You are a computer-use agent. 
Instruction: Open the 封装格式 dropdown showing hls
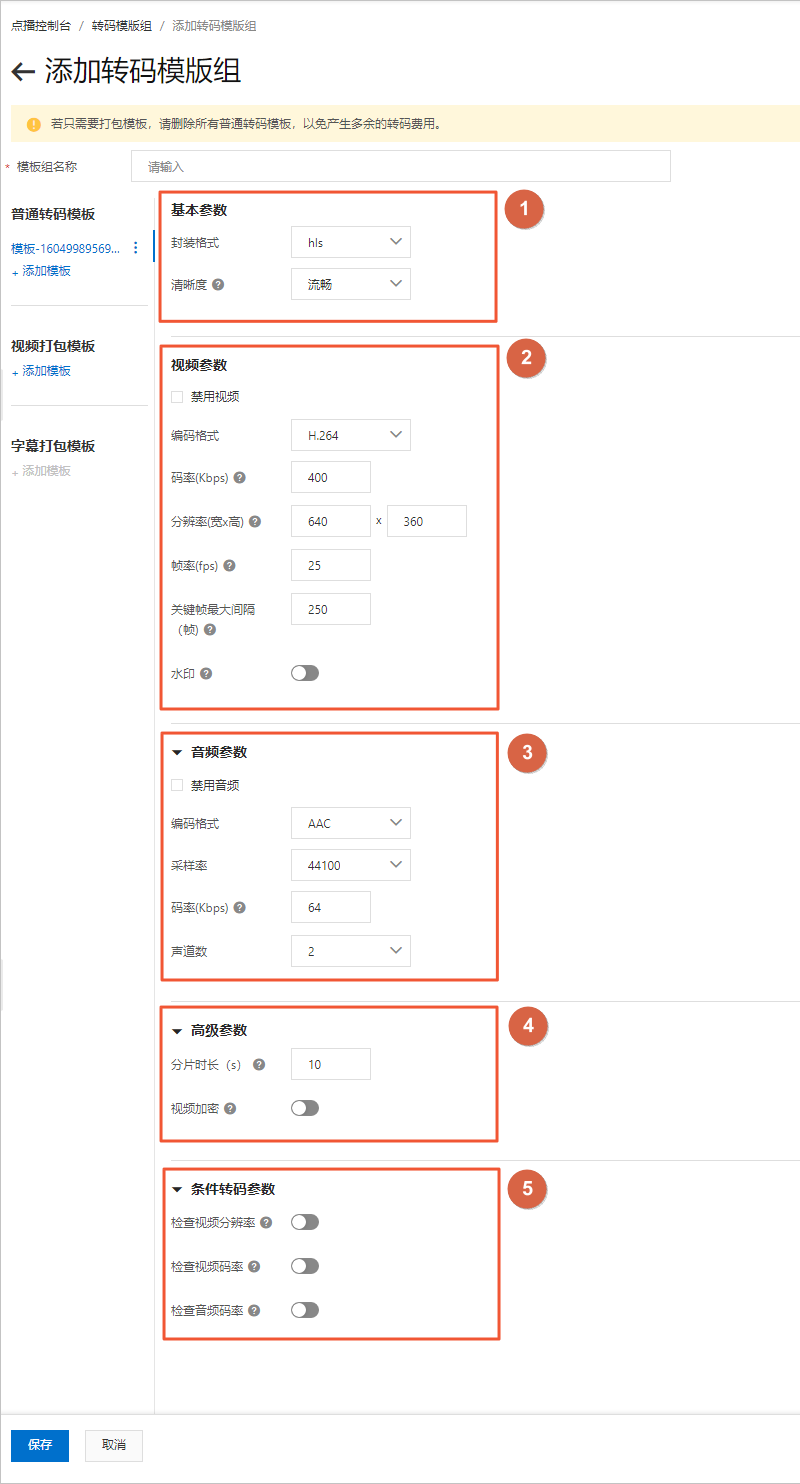[x=351, y=242]
